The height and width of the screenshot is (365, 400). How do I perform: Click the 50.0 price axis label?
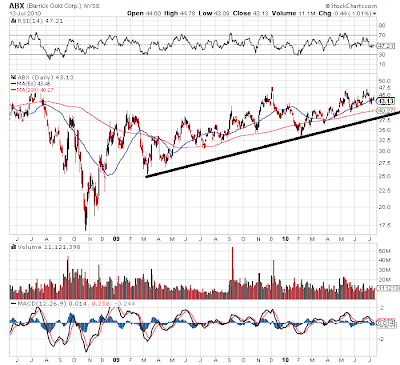coord(385,81)
